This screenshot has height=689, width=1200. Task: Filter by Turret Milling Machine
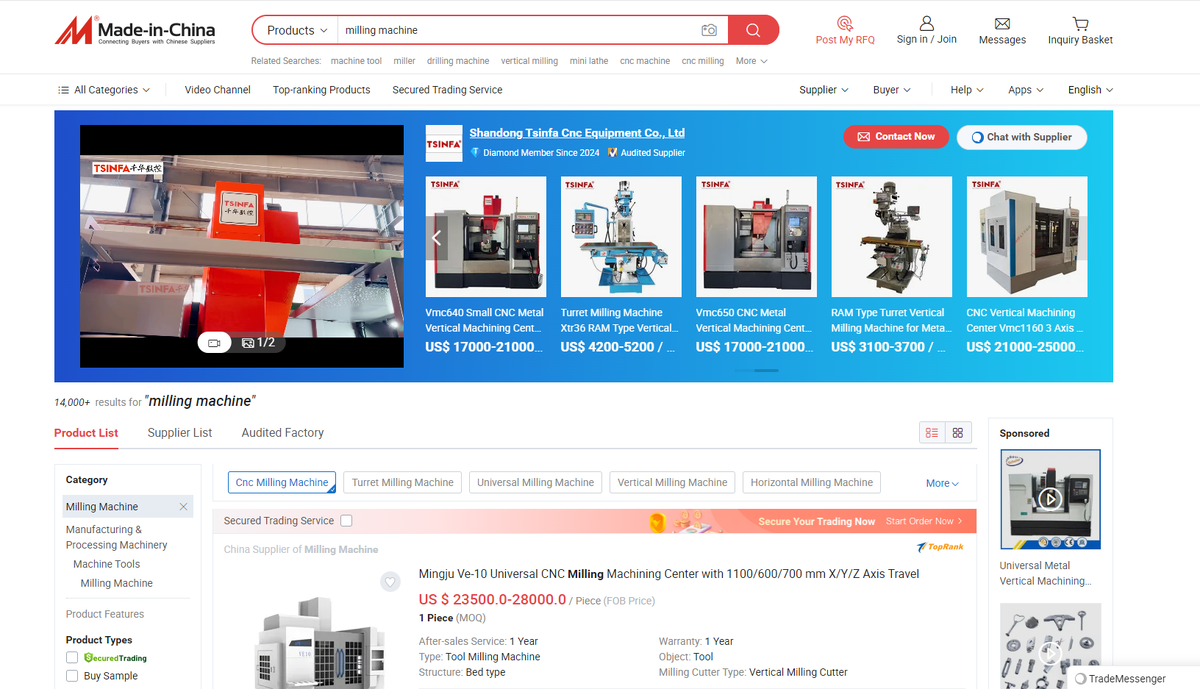coord(403,482)
